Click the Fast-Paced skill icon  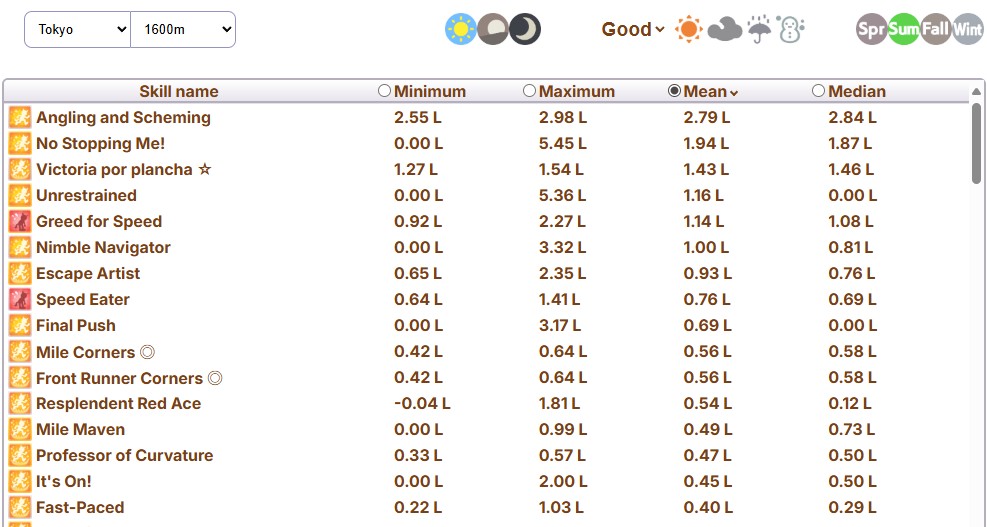click(x=20, y=507)
